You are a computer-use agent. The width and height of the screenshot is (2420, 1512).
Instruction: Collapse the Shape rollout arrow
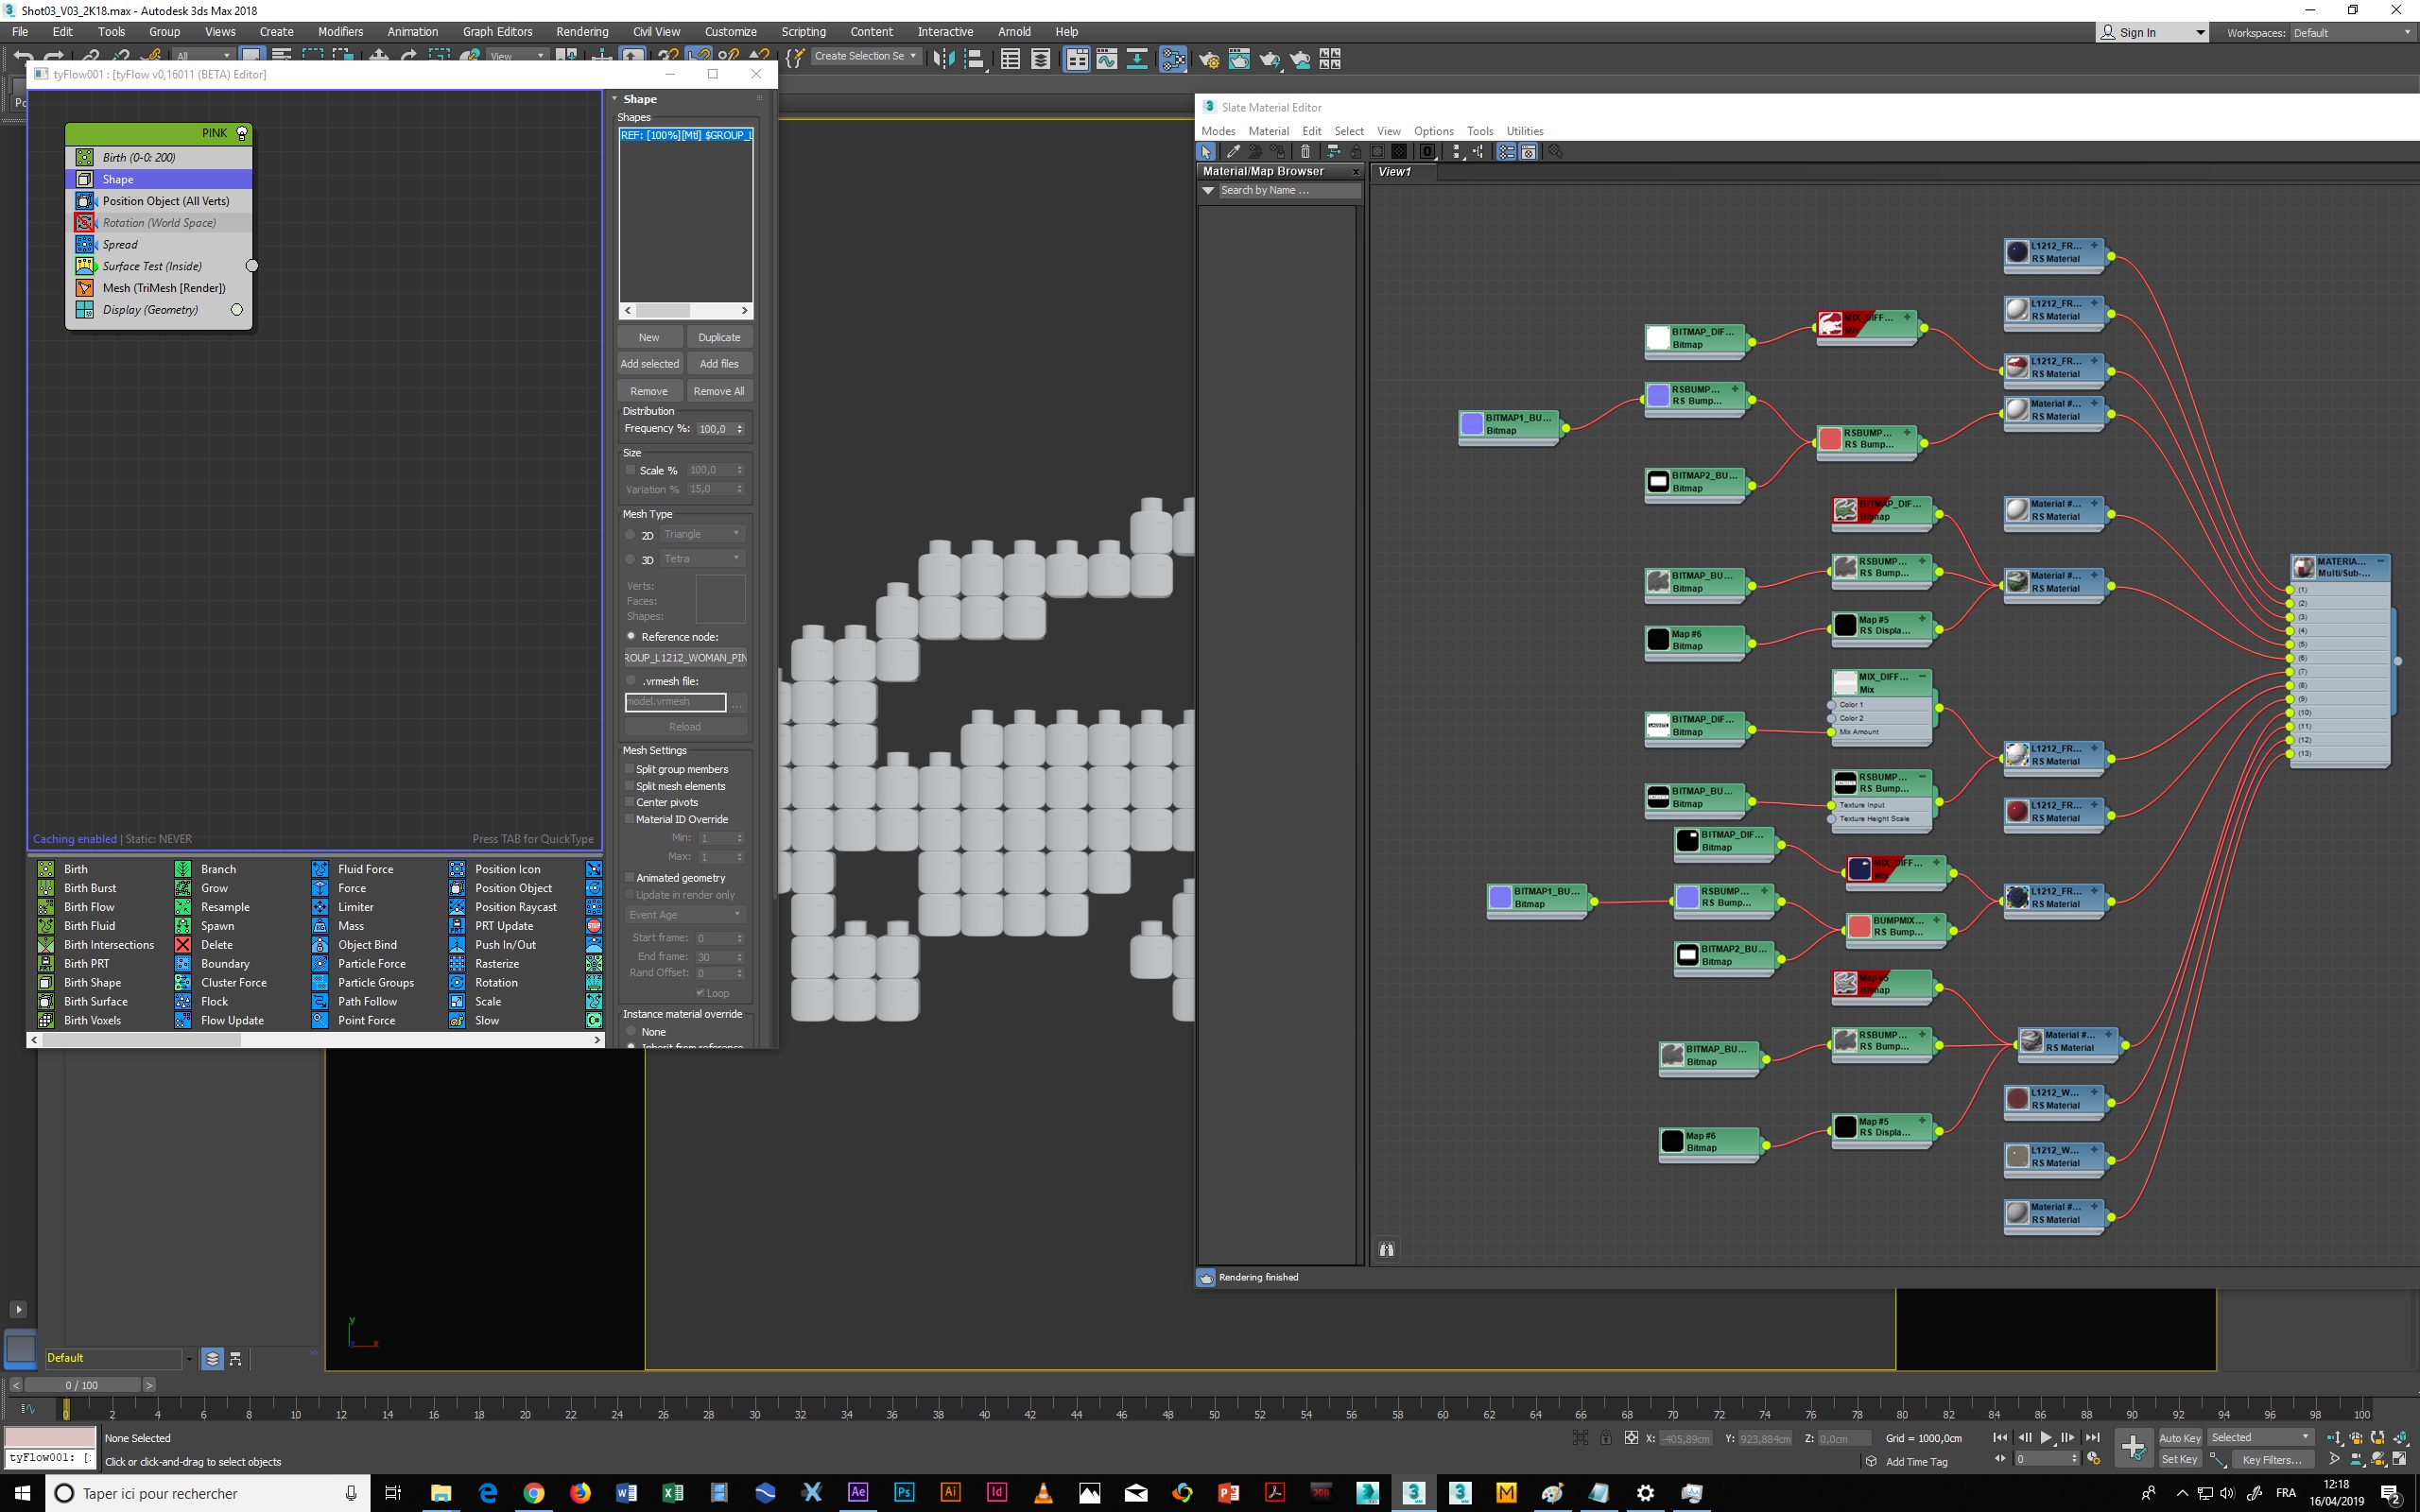coord(615,99)
